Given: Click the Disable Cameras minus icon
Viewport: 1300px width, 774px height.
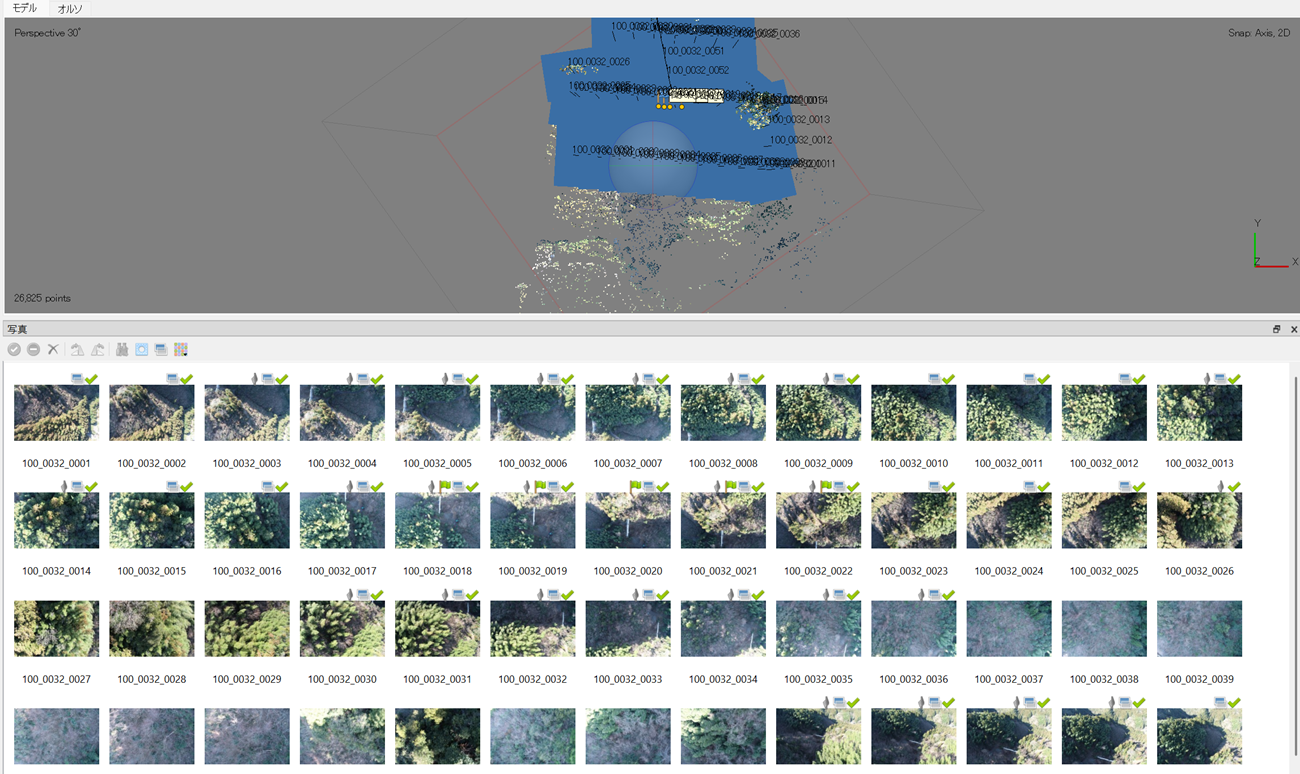Looking at the screenshot, I should (33, 350).
